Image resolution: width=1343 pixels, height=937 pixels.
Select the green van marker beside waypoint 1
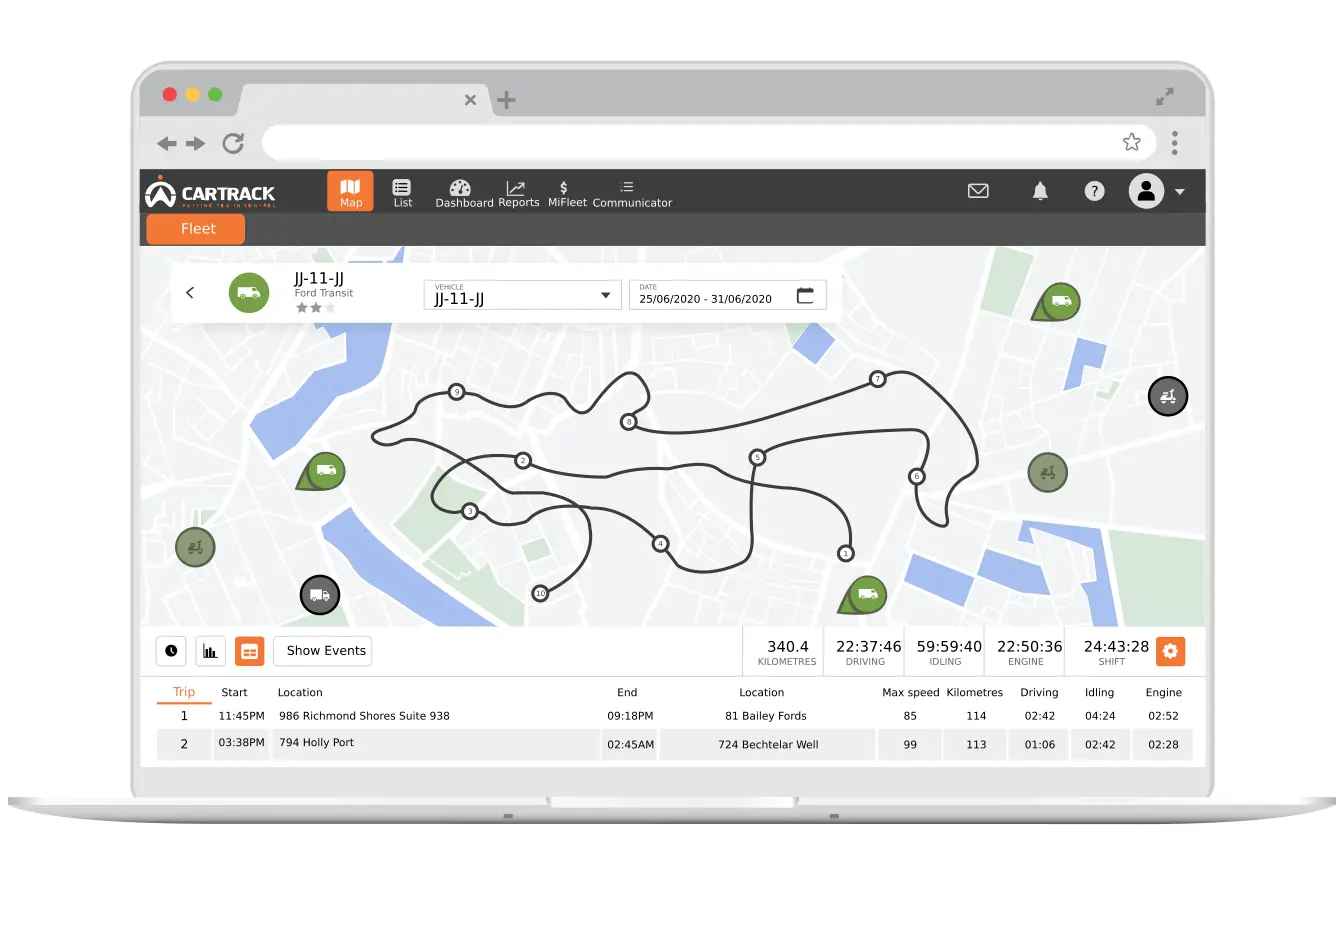(864, 595)
